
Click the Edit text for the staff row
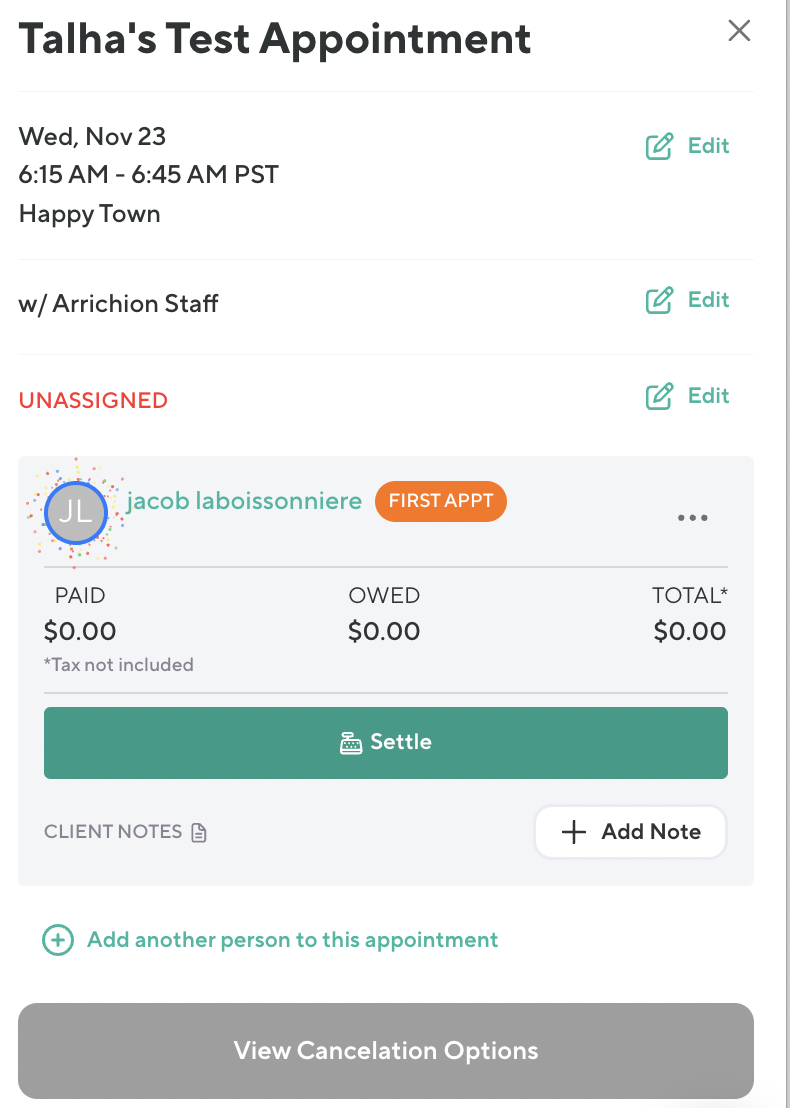tap(709, 300)
